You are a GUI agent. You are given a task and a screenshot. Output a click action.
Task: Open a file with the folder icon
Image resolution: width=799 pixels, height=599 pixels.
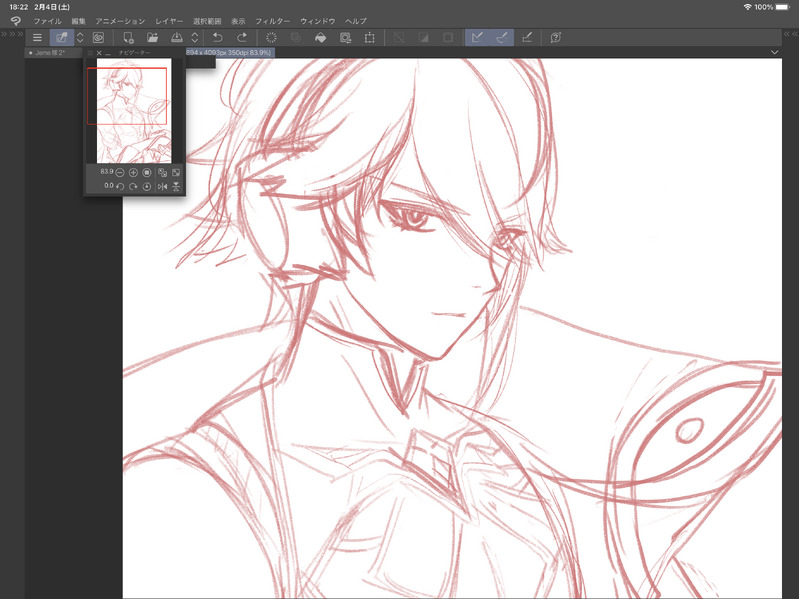(152, 37)
